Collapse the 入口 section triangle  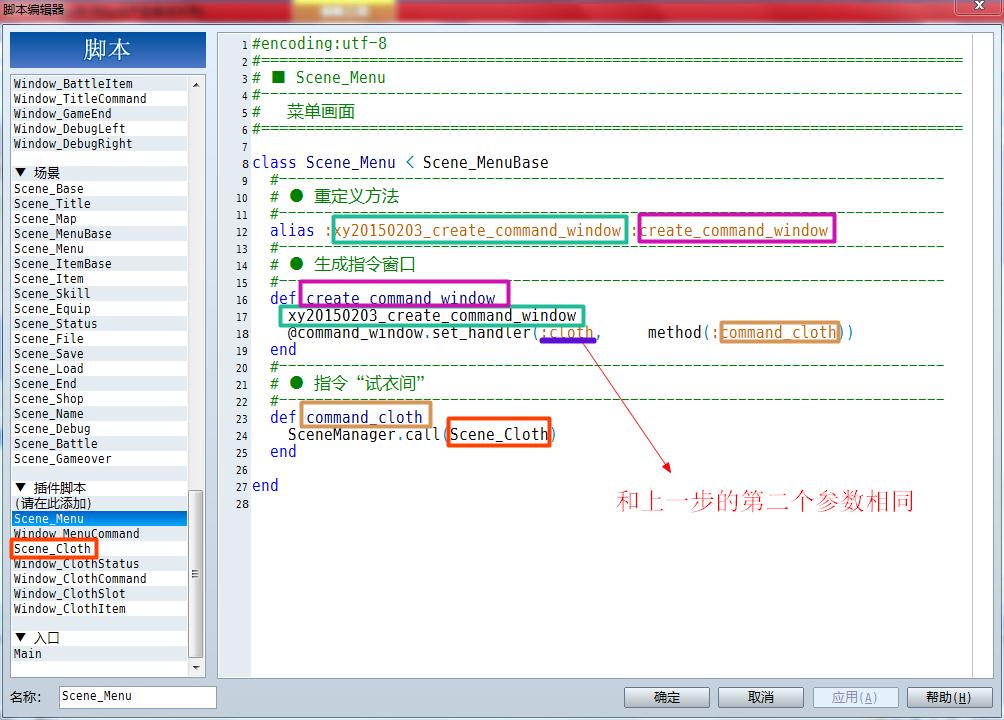point(20,637)
